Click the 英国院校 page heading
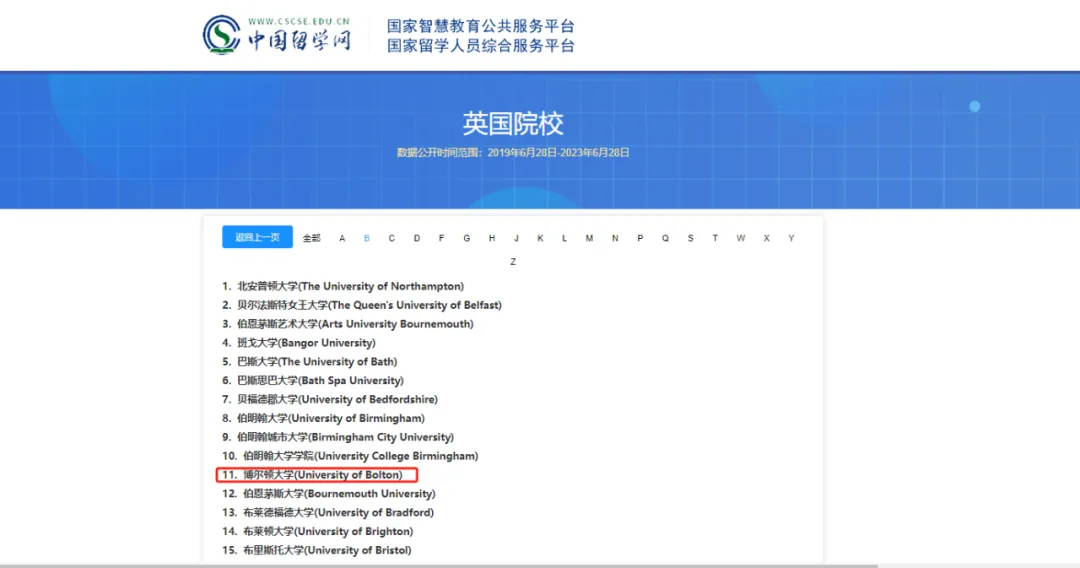The height and width of the screenshot is (568, 1080). pyautogui.click(x=513, y=124)
